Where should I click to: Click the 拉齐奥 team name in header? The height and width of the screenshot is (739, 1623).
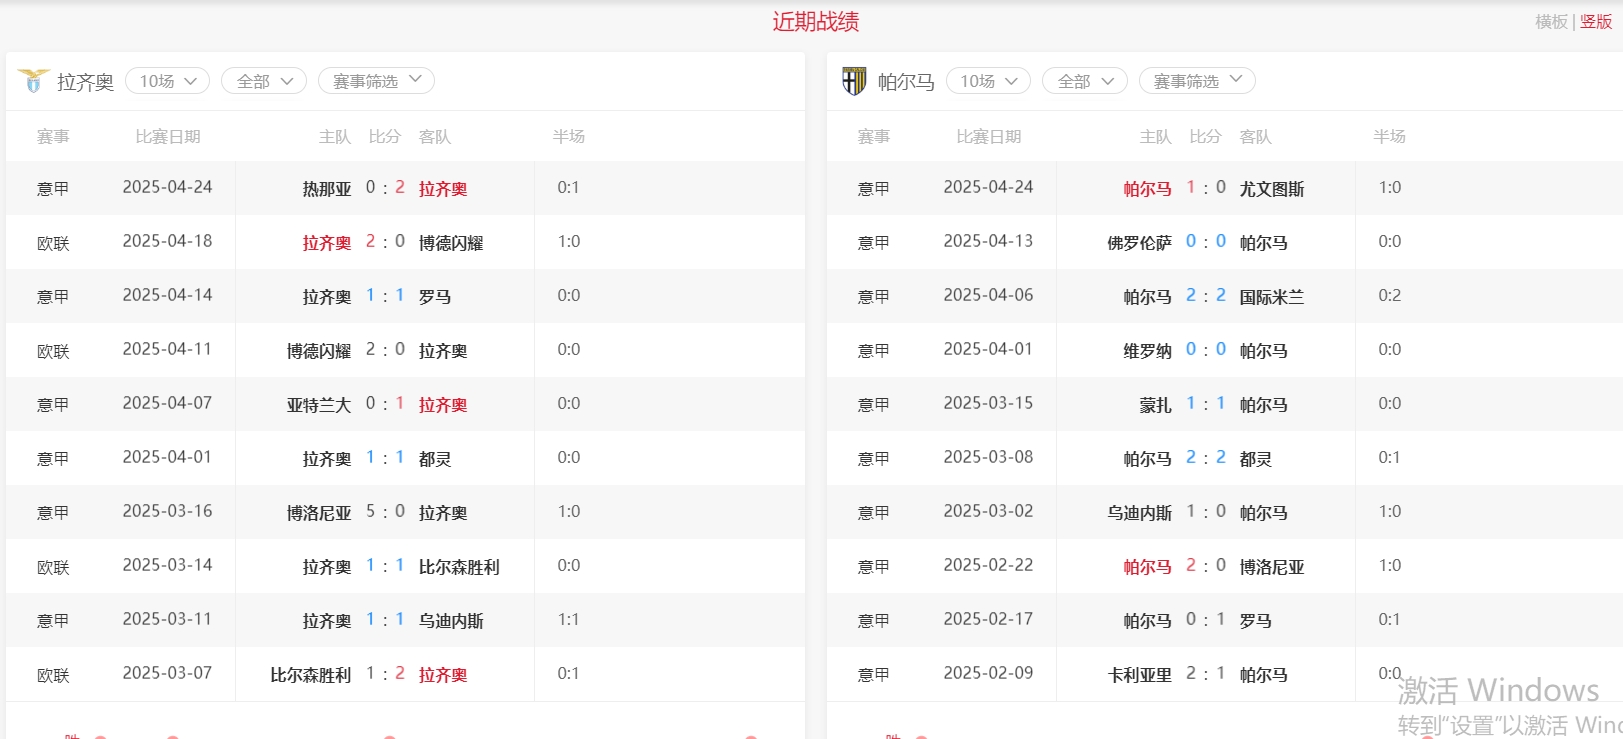[85, 82]
